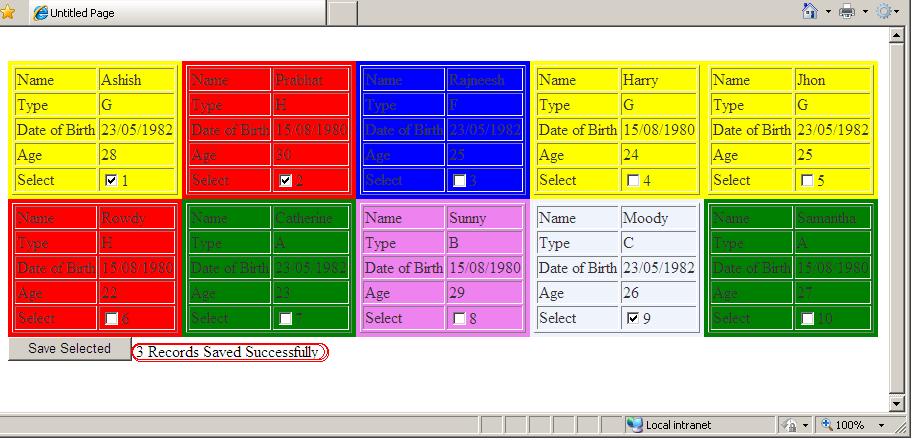This screenshot has width=913, height=440.
Task: Open a new blank tab
Action: 342,13
